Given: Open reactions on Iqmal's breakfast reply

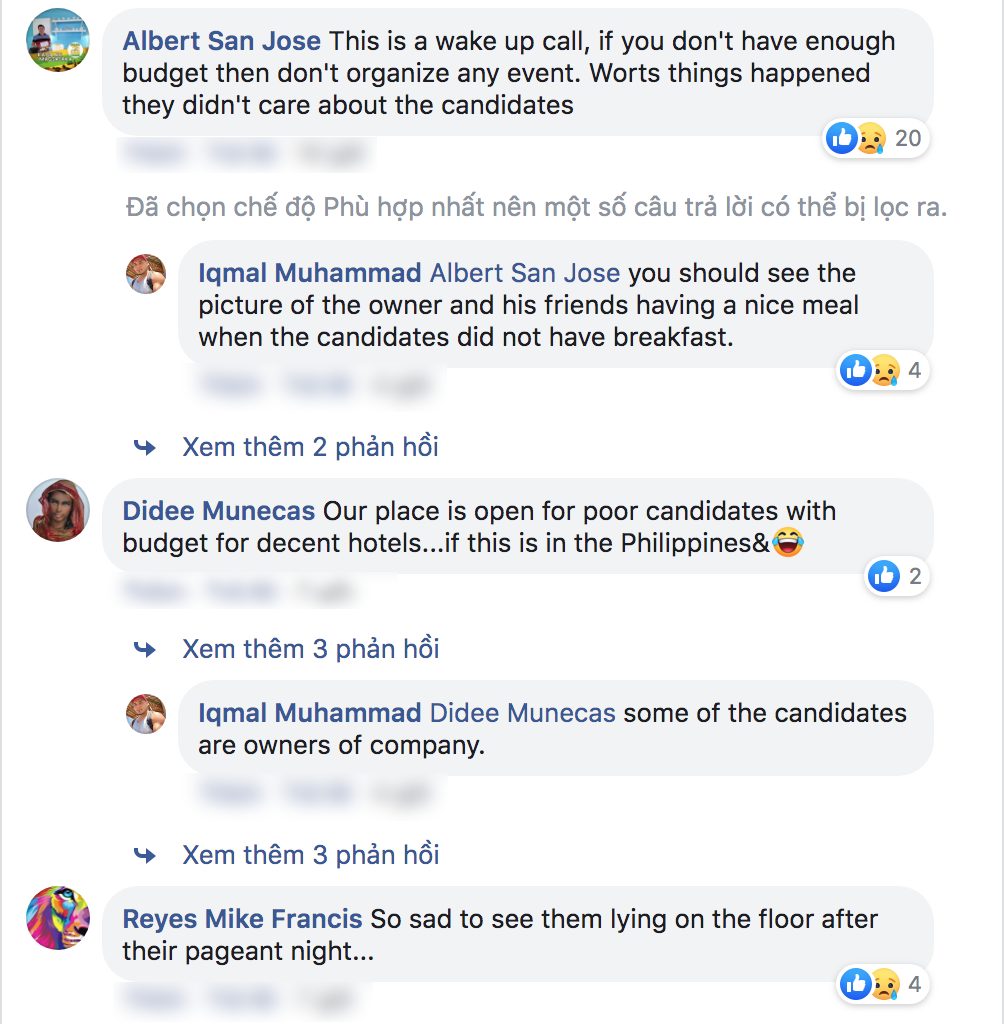Looking at the screenshot, I should [x=880, y=371].
